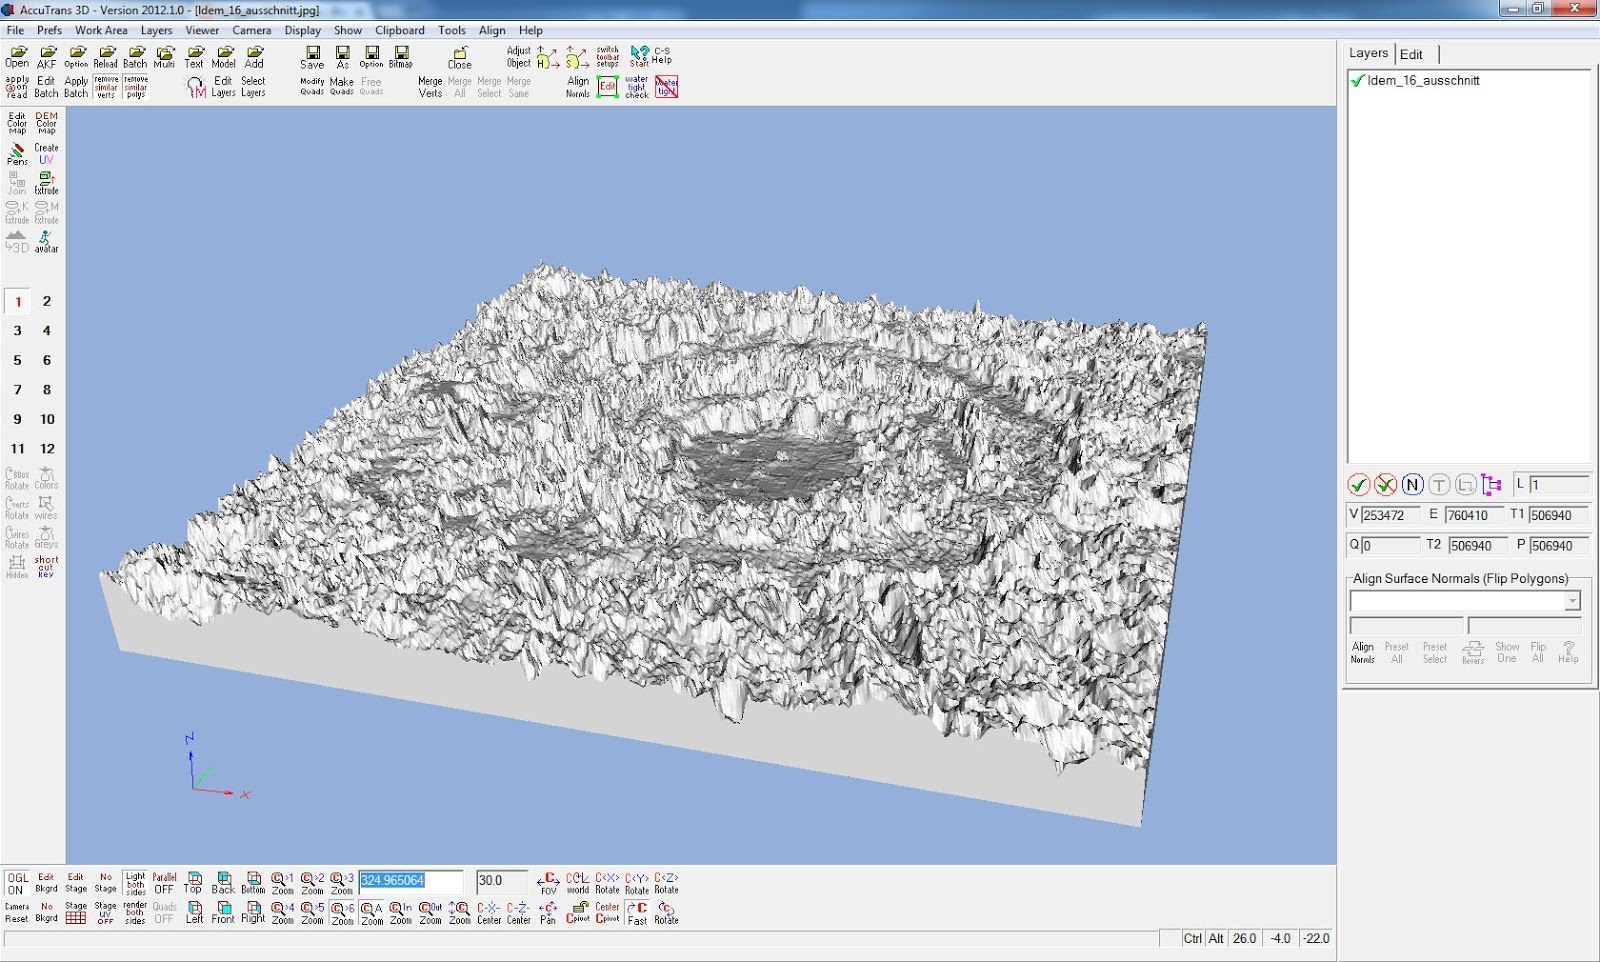Image resolution: width=1600 pixels, height=962 pixels.
Task: Click the Align Normals button in side panel
Action: 1362,652
